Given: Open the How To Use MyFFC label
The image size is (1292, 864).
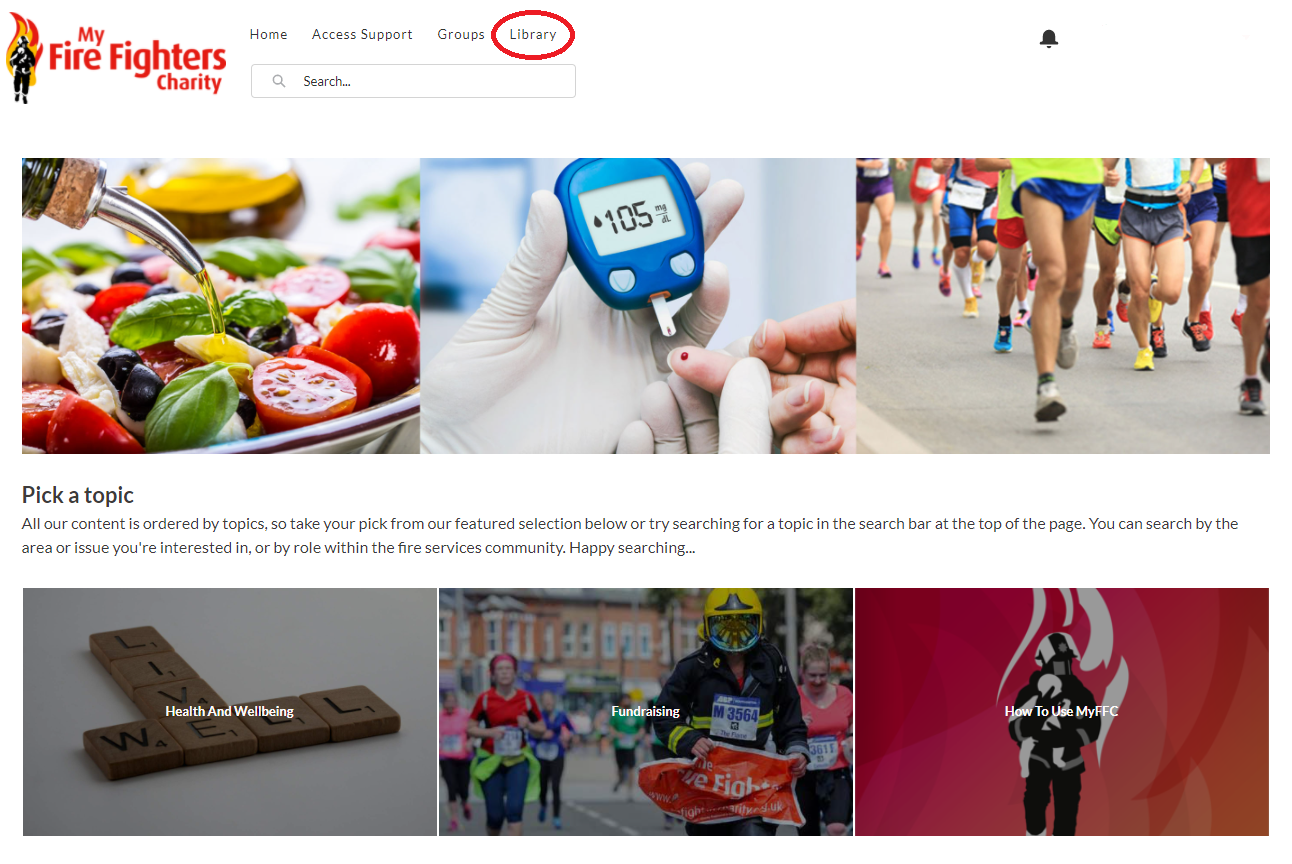Looking at the screenshot, I should [x=1062, y=711].
